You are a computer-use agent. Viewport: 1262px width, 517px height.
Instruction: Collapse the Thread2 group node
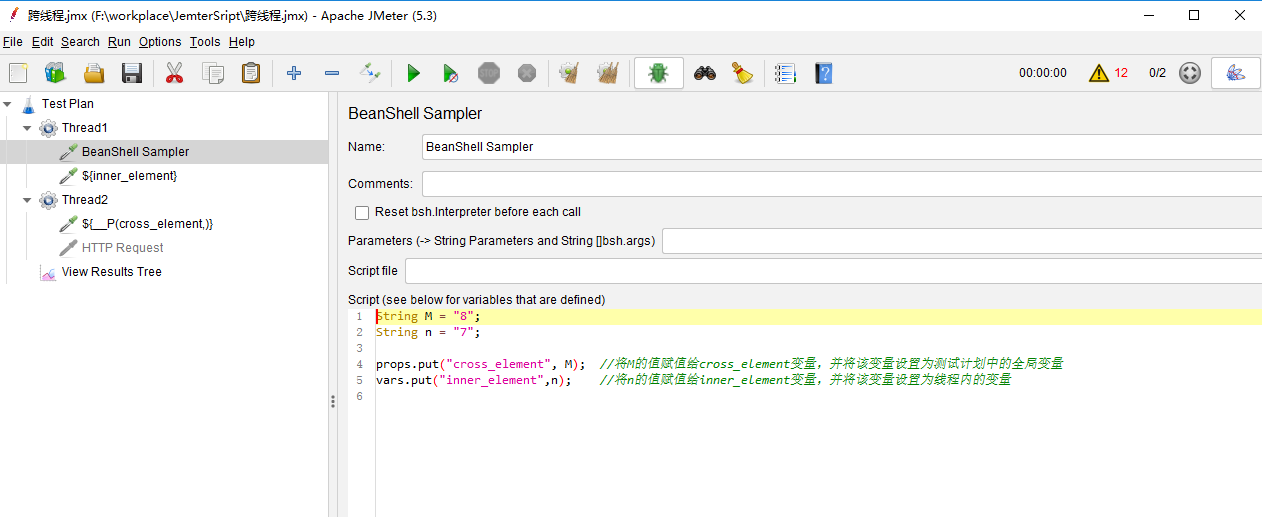point(27,199)
